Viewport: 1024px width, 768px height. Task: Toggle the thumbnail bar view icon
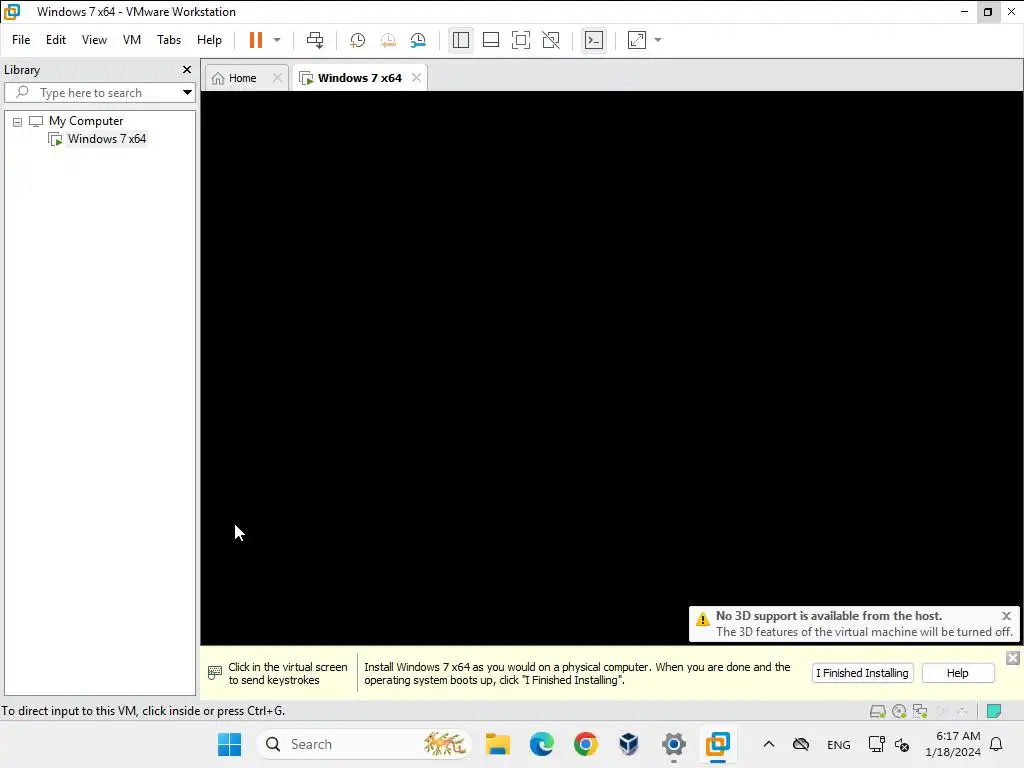pos(490,40)
